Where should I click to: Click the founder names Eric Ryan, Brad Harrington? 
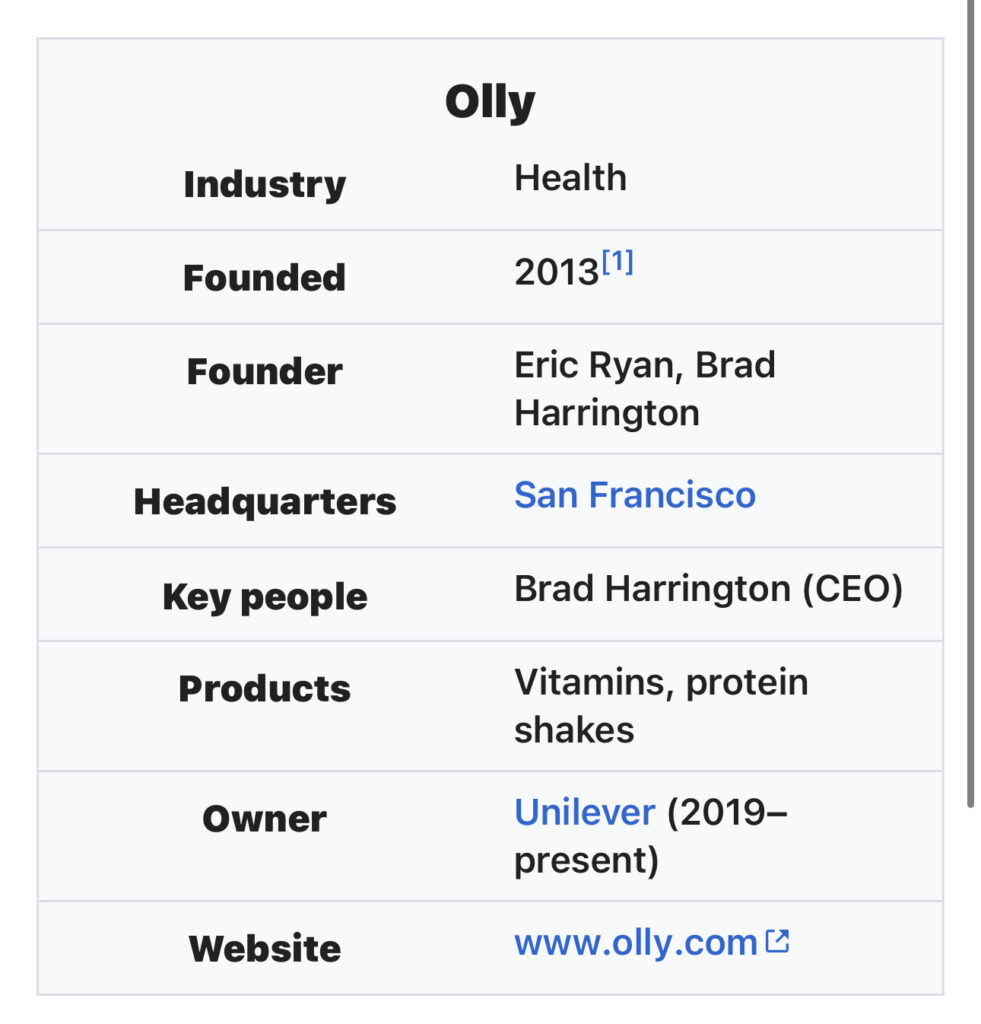(x=644, y=388)
